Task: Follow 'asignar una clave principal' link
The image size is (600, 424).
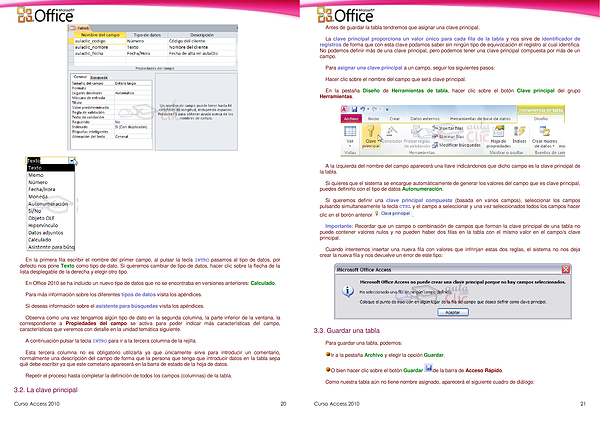Action: (370, 68)
